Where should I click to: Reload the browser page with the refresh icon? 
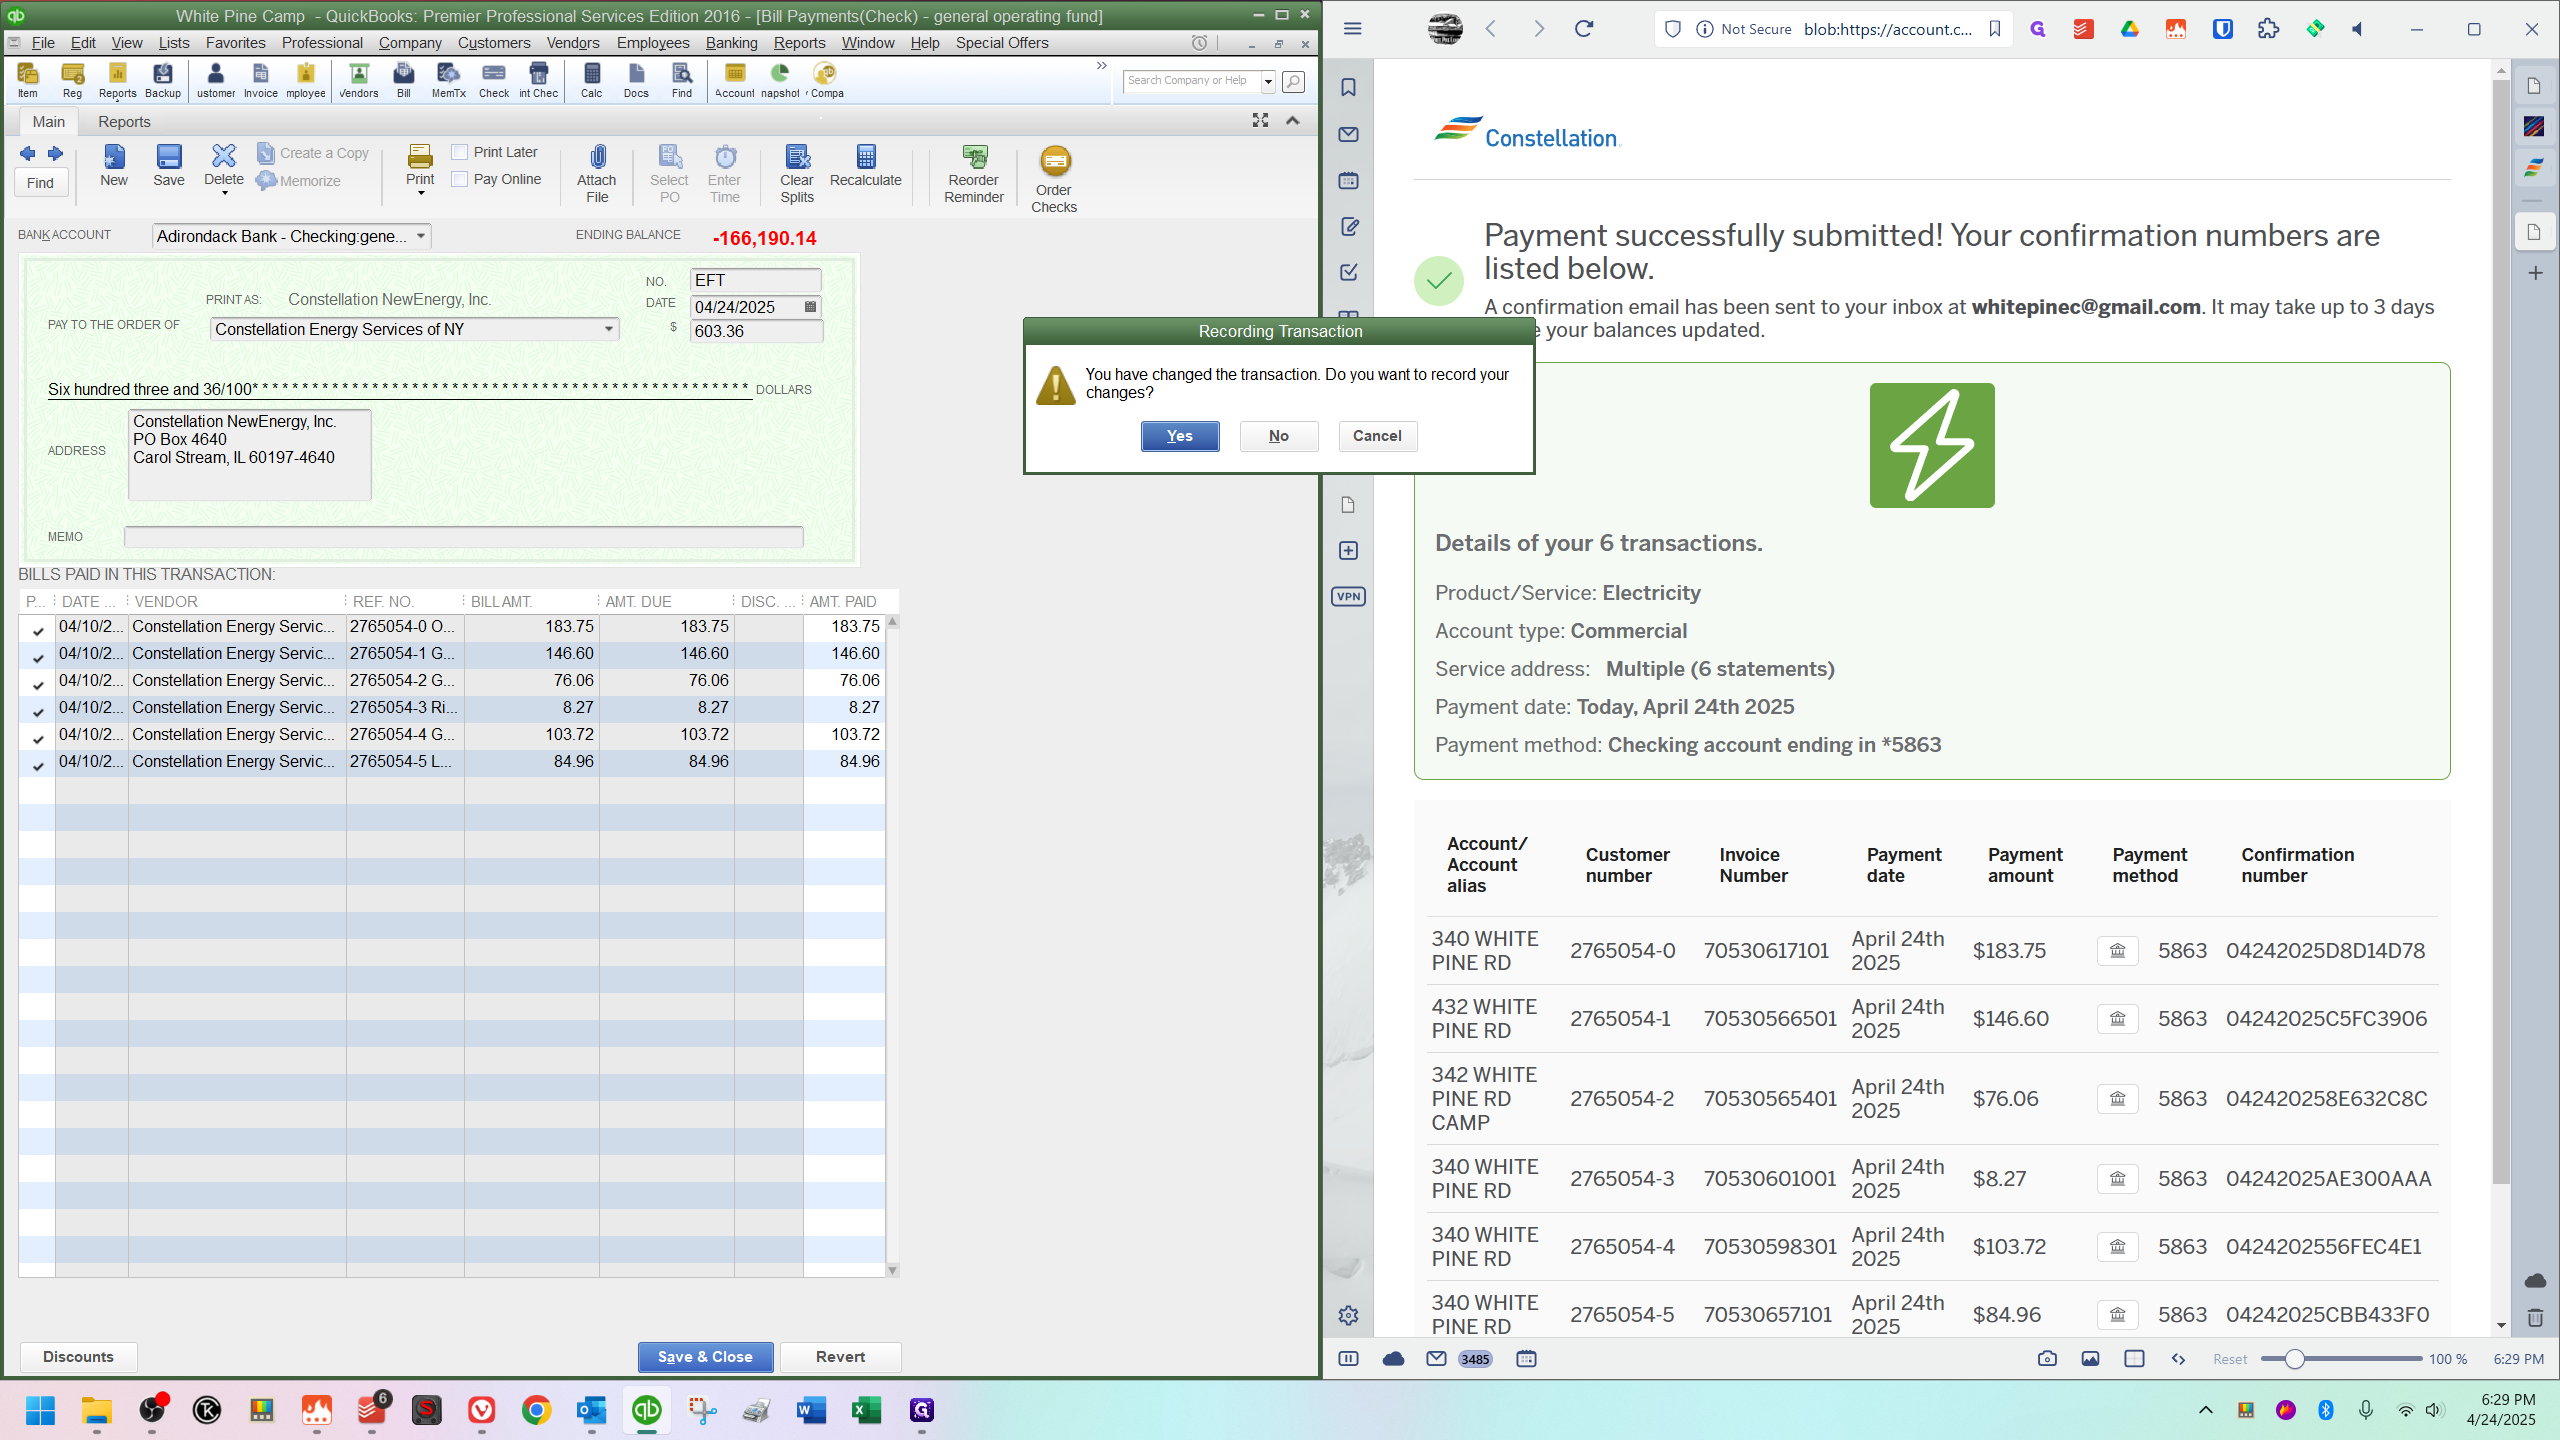click(1584, 29)
